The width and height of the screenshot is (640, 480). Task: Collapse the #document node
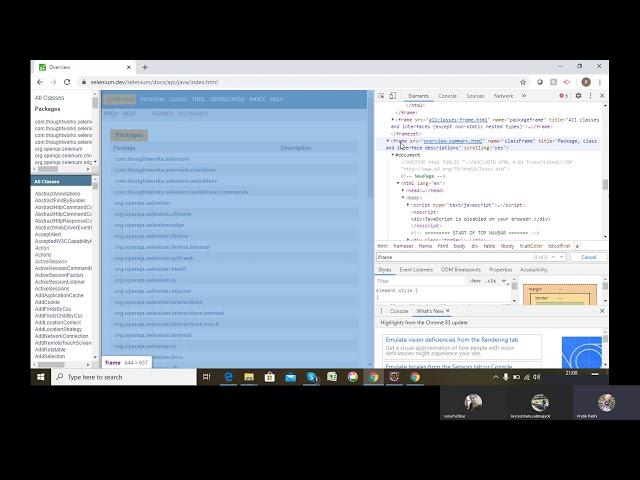(393, 155)
